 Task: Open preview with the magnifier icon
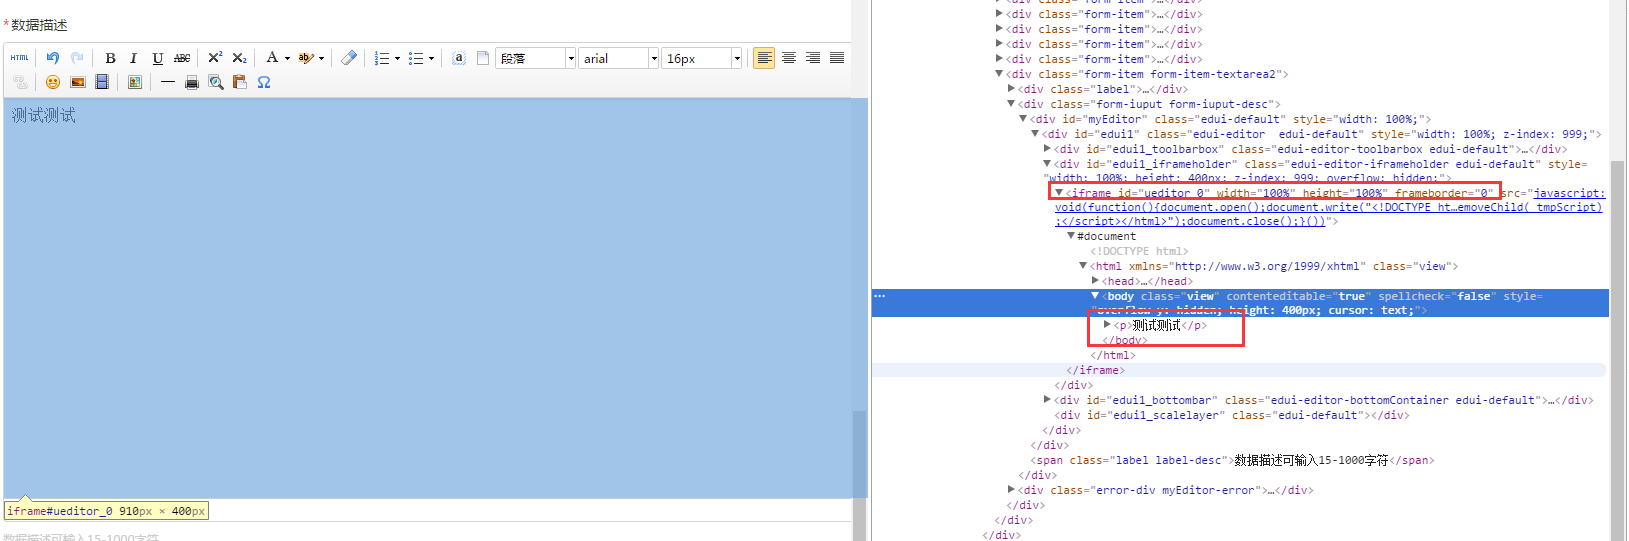tap(216, 82)
